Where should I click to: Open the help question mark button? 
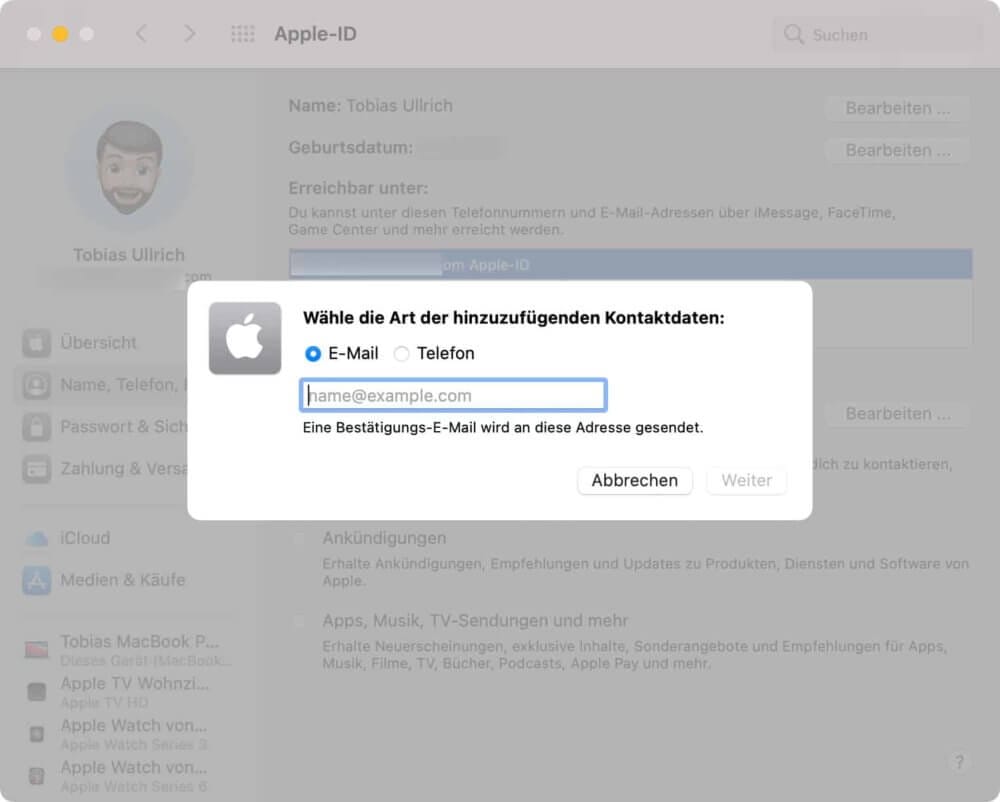pyautogui.click(x=959, y=761)
